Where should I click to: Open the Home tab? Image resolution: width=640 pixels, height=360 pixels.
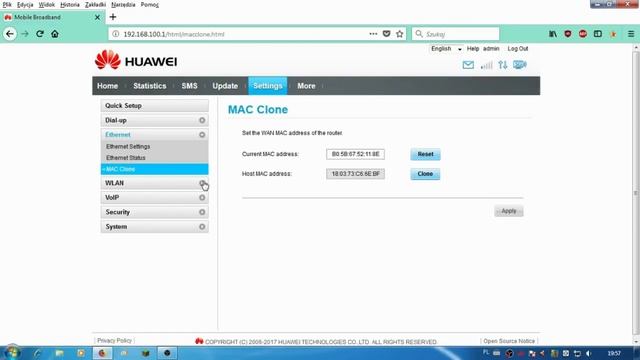107,86
